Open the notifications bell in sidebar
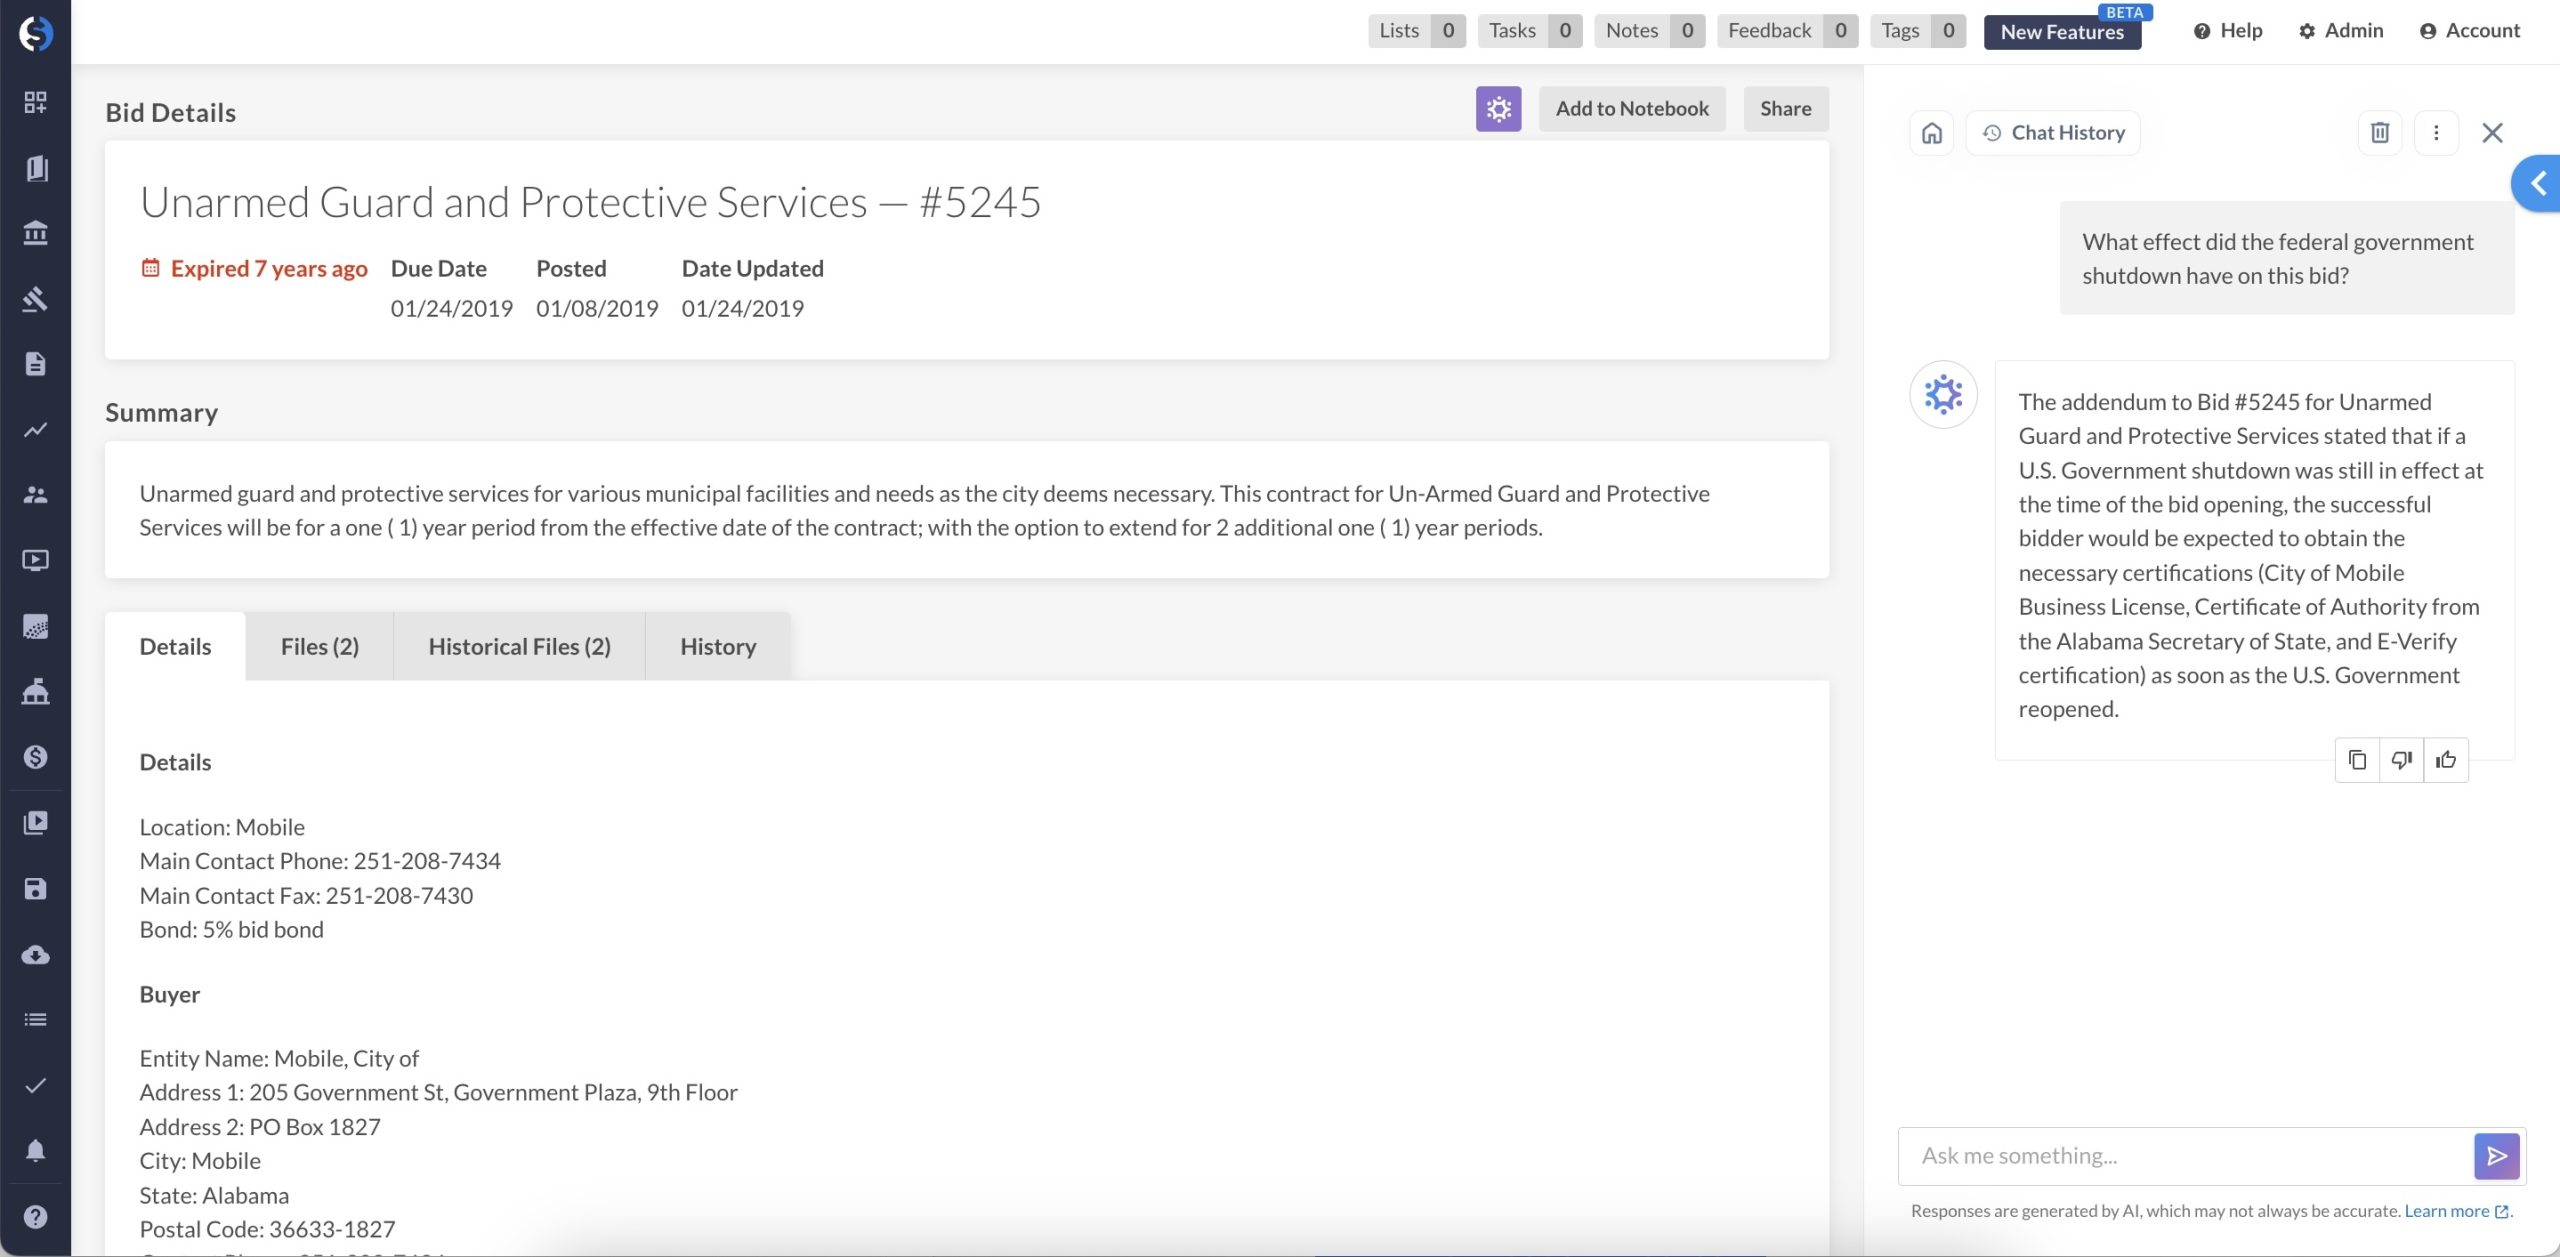The image size is (2560, 1257). [35, 1151]
